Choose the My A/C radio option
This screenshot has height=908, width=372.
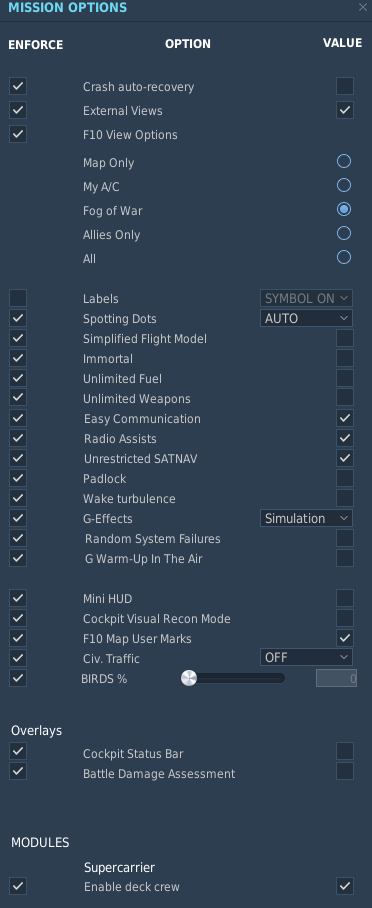click(x=344, y=185)
